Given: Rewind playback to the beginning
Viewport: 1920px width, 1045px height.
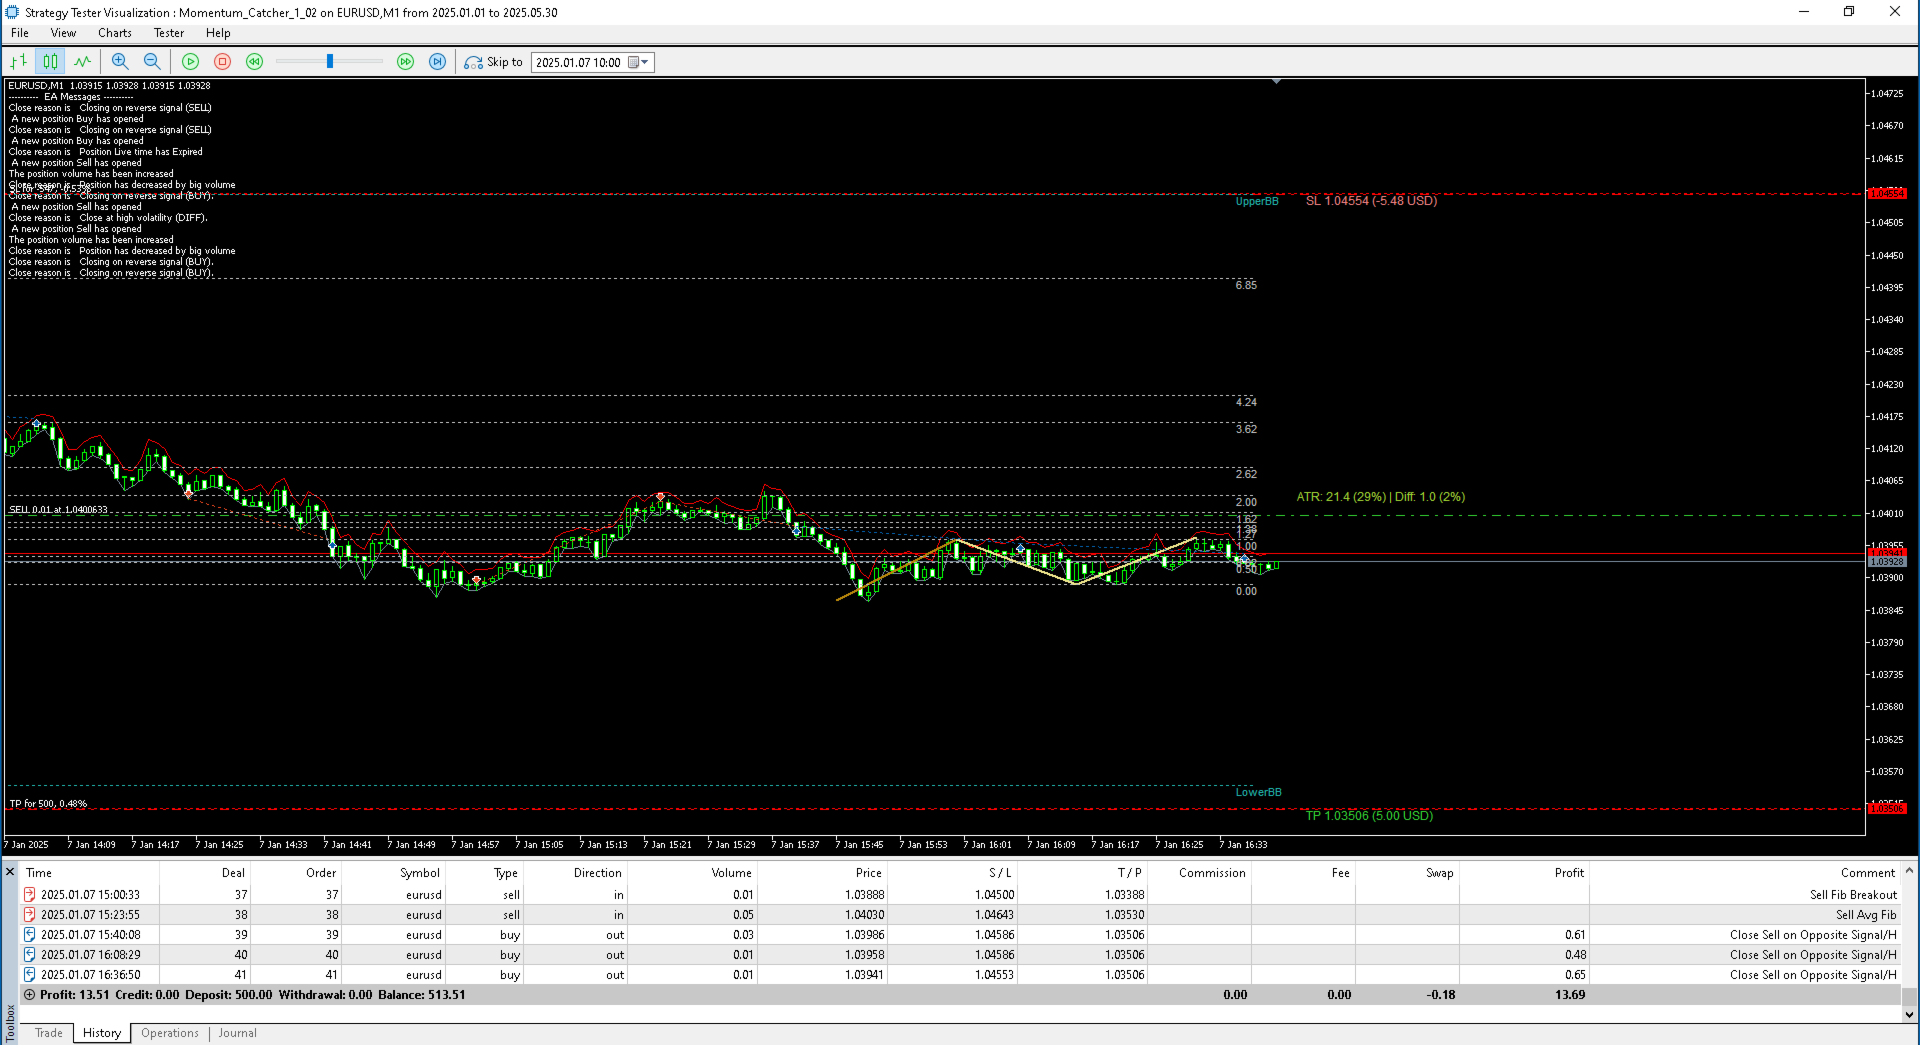Looking at the screenshot, I should click(254, 61).
